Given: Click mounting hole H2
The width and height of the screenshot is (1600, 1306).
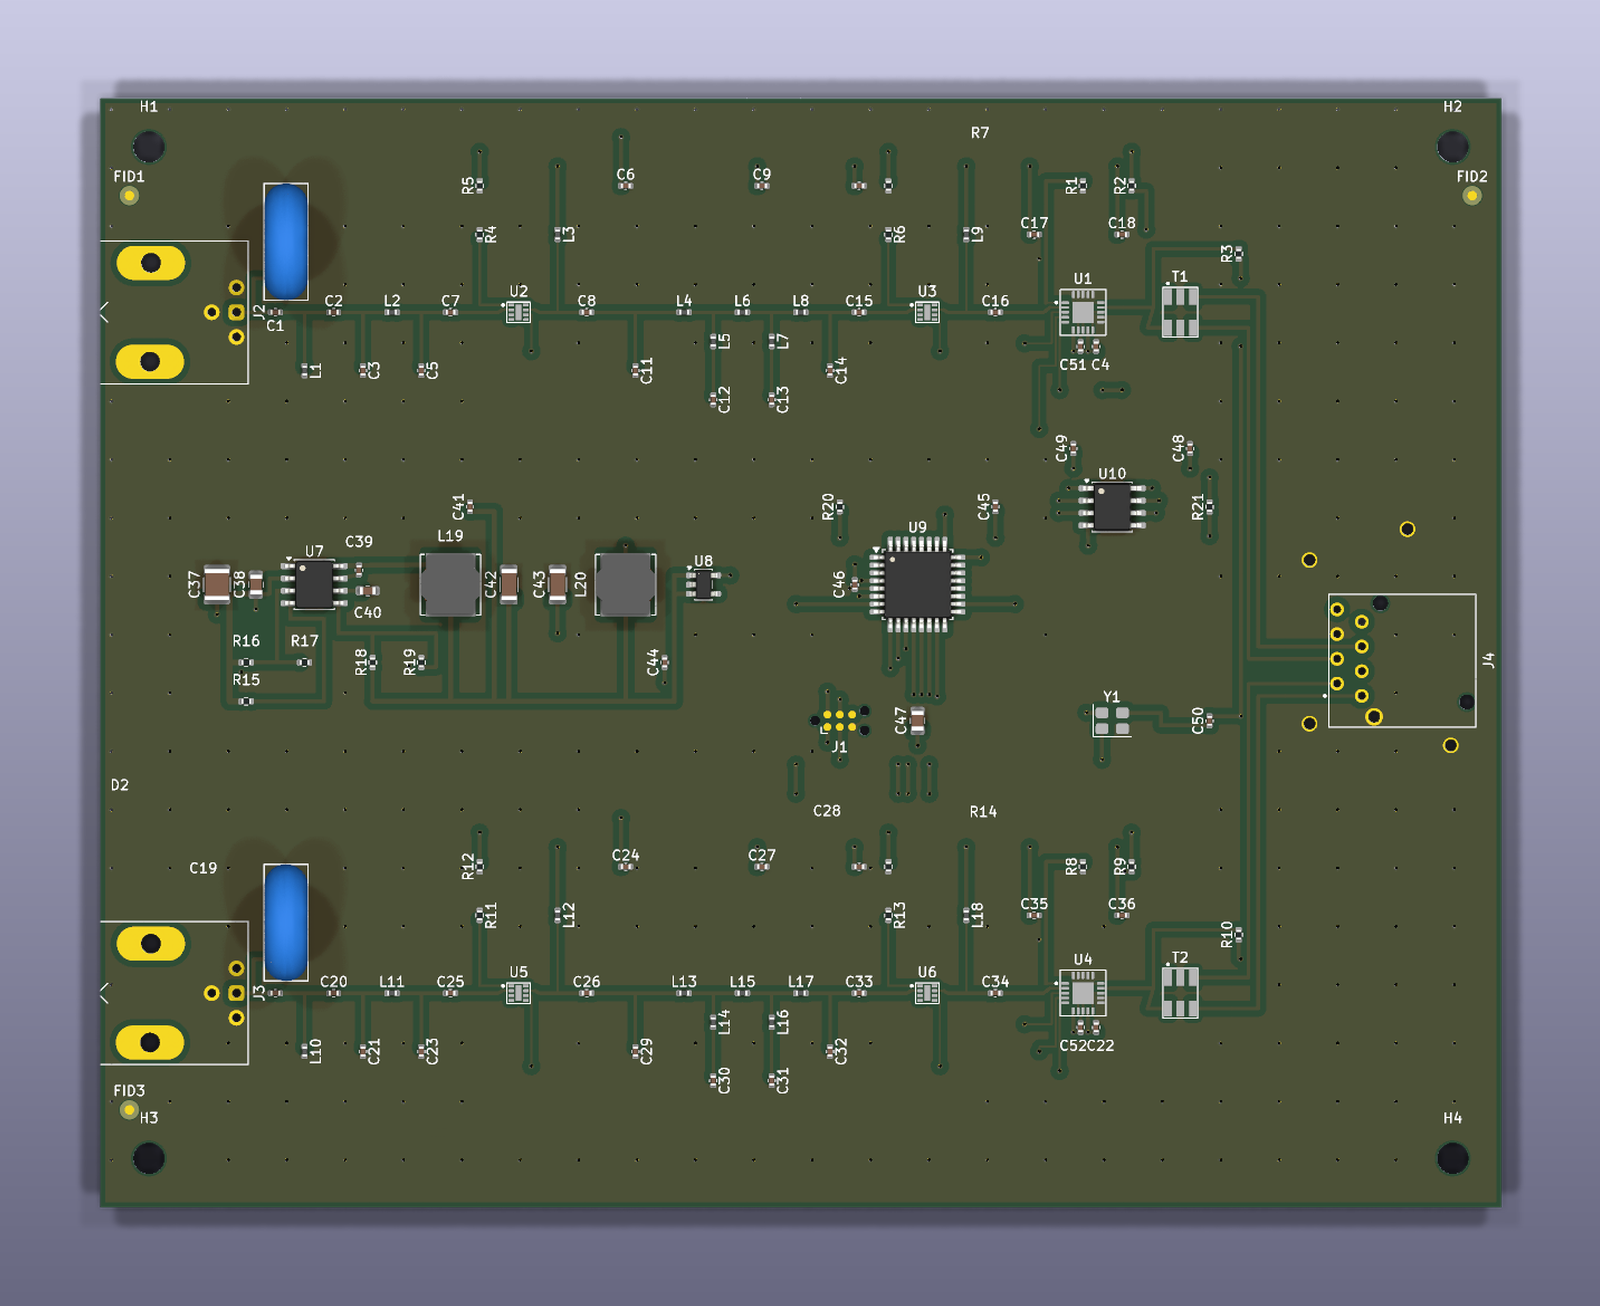Looking at the screenshot, I should pos(1452,147).
